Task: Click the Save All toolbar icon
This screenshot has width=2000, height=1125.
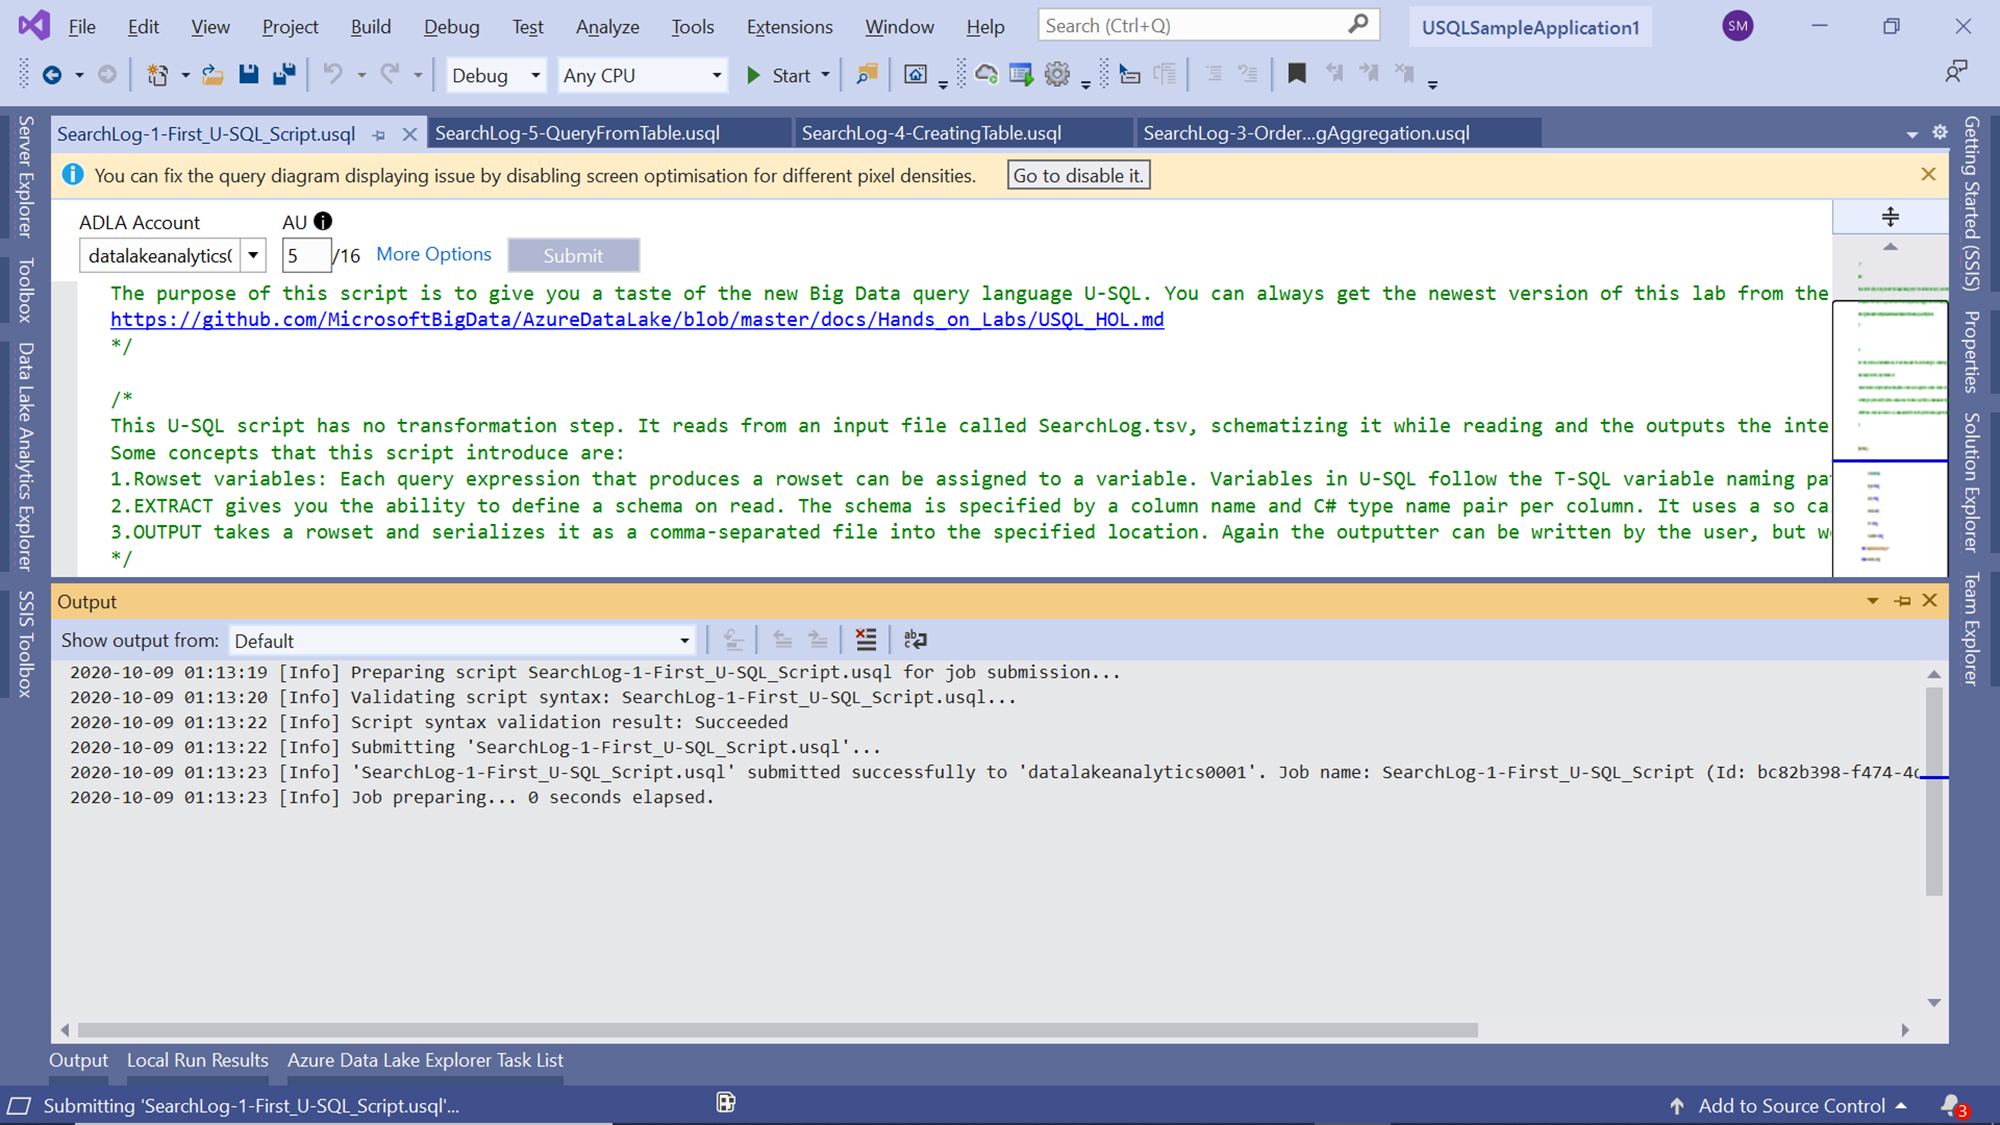Action: 285,74
